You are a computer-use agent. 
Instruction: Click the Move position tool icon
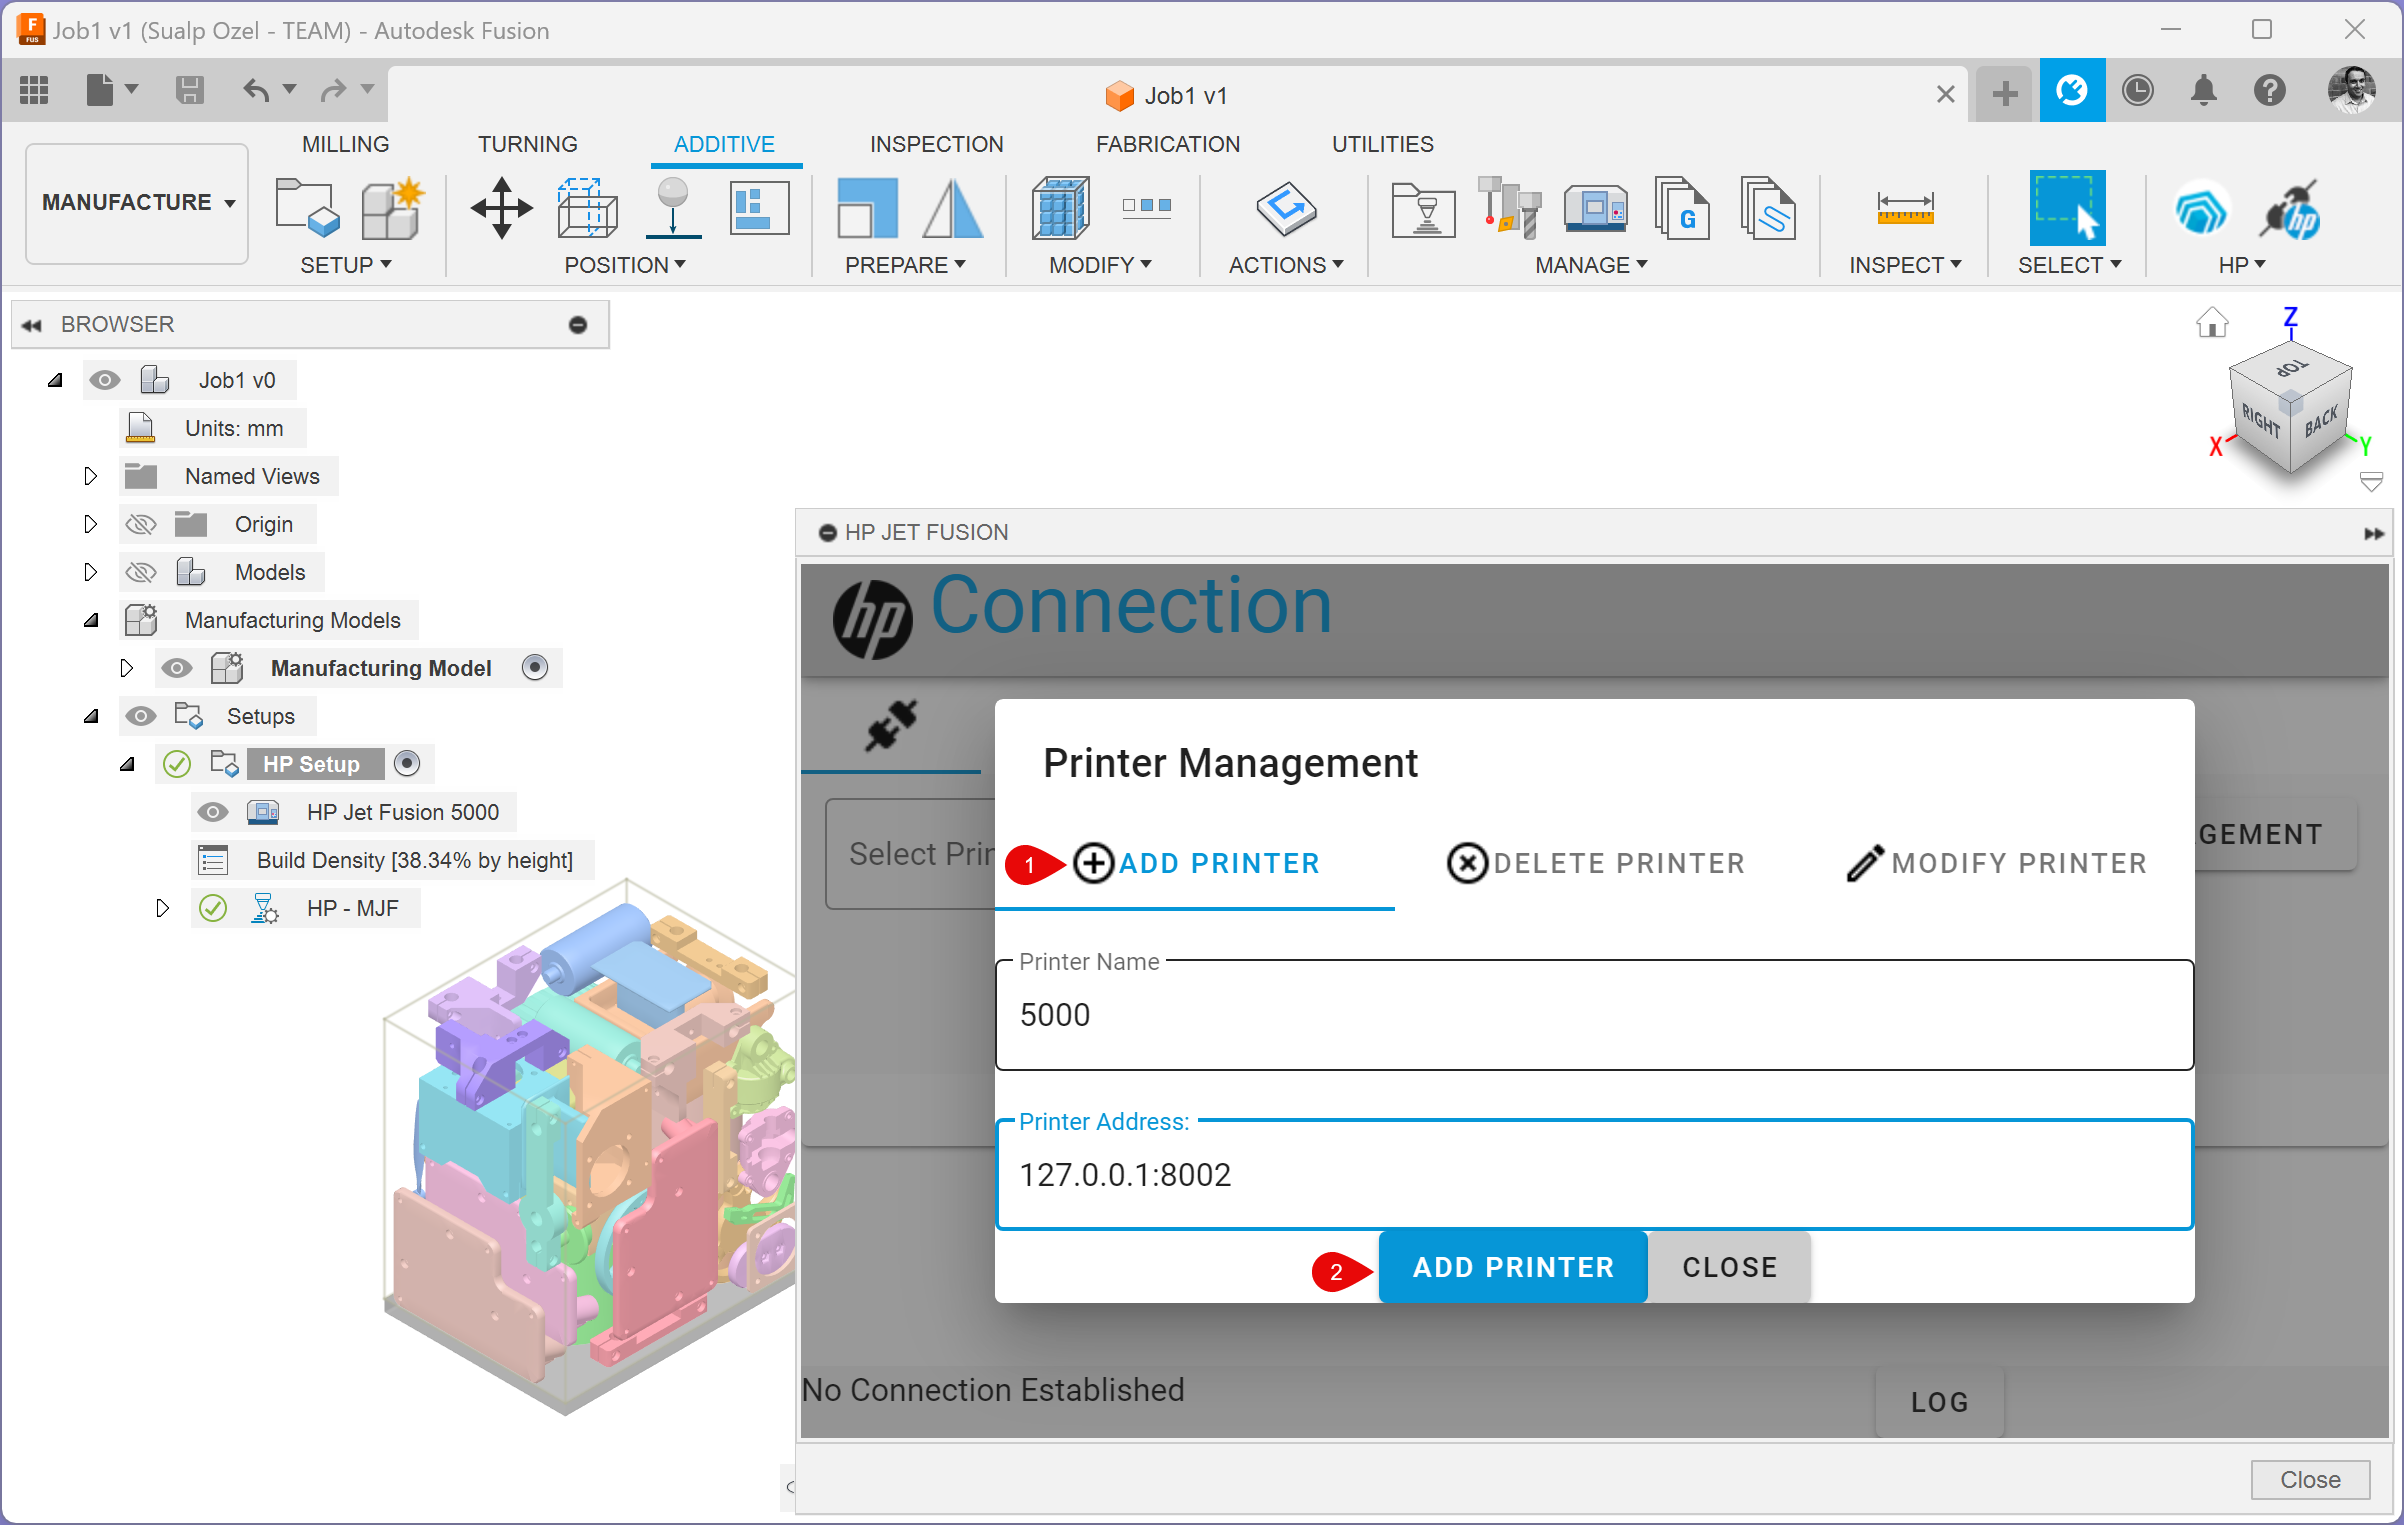pos(501,208)
